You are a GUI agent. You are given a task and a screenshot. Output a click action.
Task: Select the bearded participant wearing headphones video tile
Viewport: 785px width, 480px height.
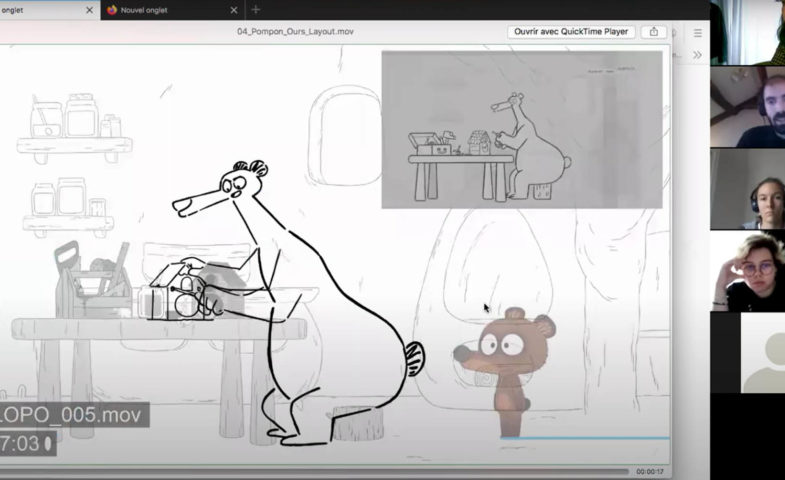[x=747, y=107]
